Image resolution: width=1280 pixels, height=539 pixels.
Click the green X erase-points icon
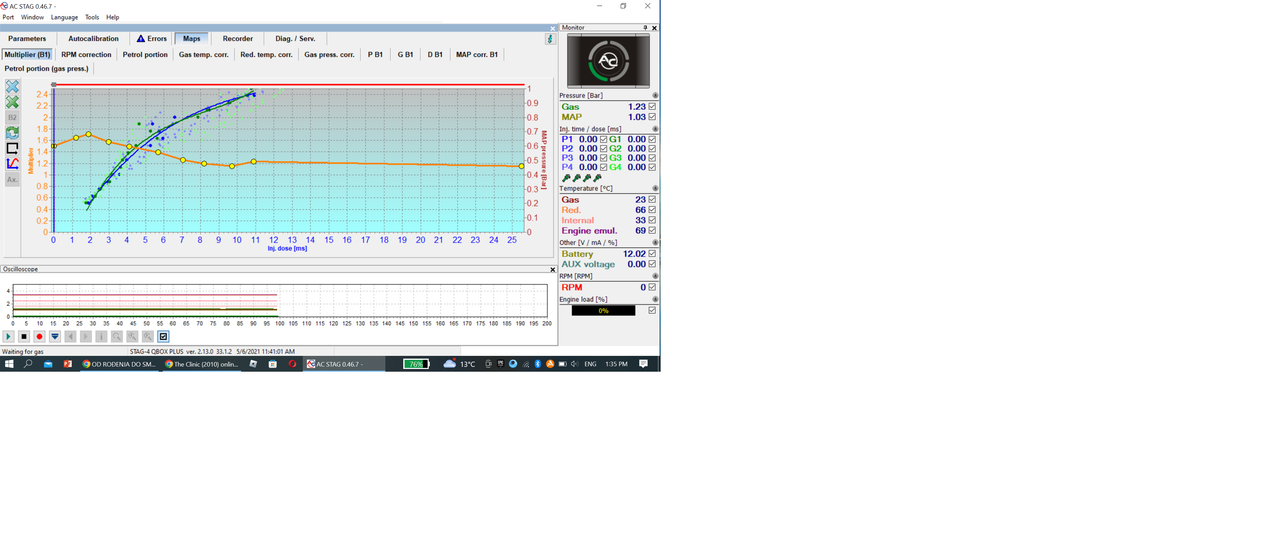point(12,102)
